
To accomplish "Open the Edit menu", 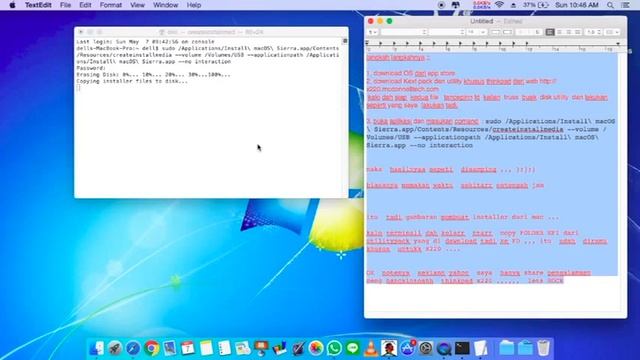I will coord(85,5).
